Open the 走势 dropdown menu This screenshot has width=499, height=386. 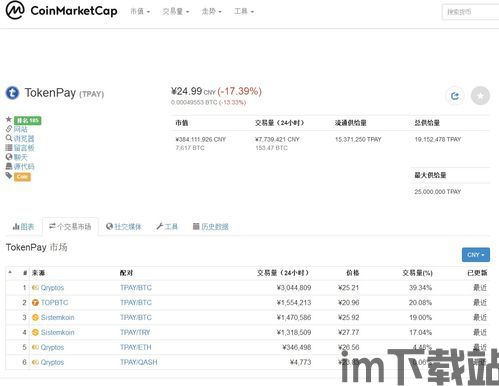(x=211, y=12)
